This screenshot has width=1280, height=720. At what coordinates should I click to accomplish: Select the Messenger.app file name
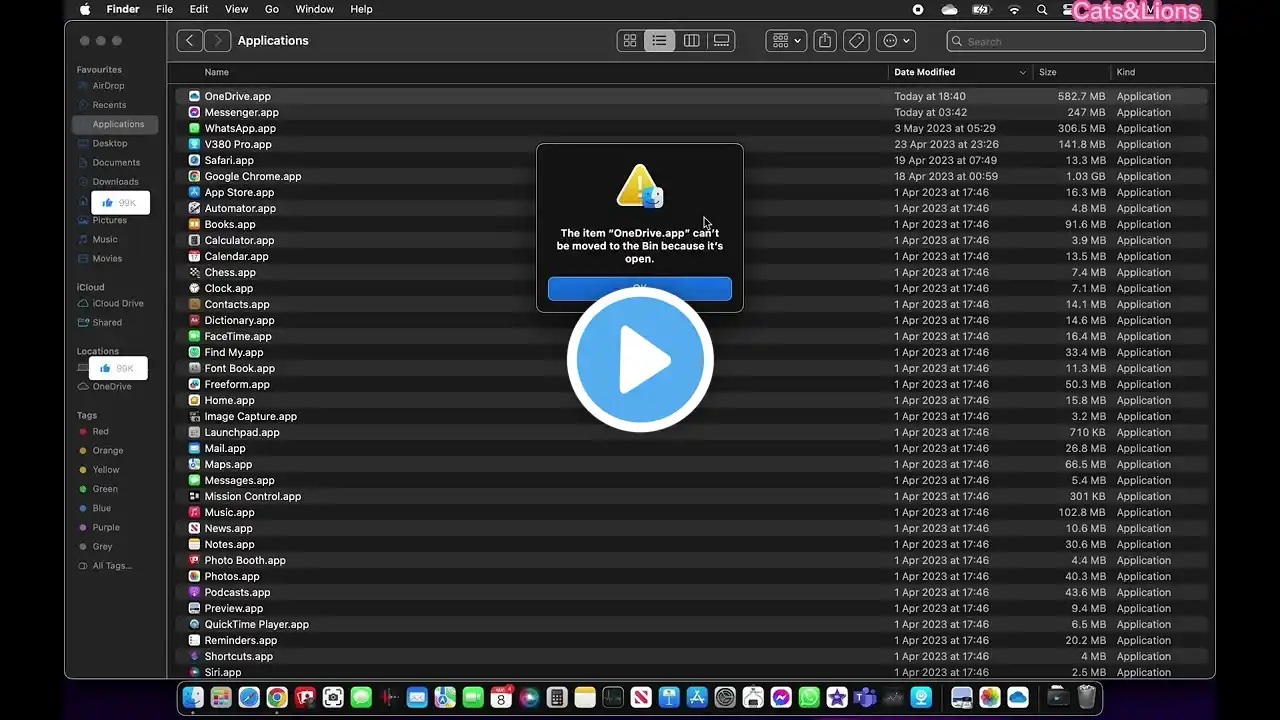242,112
